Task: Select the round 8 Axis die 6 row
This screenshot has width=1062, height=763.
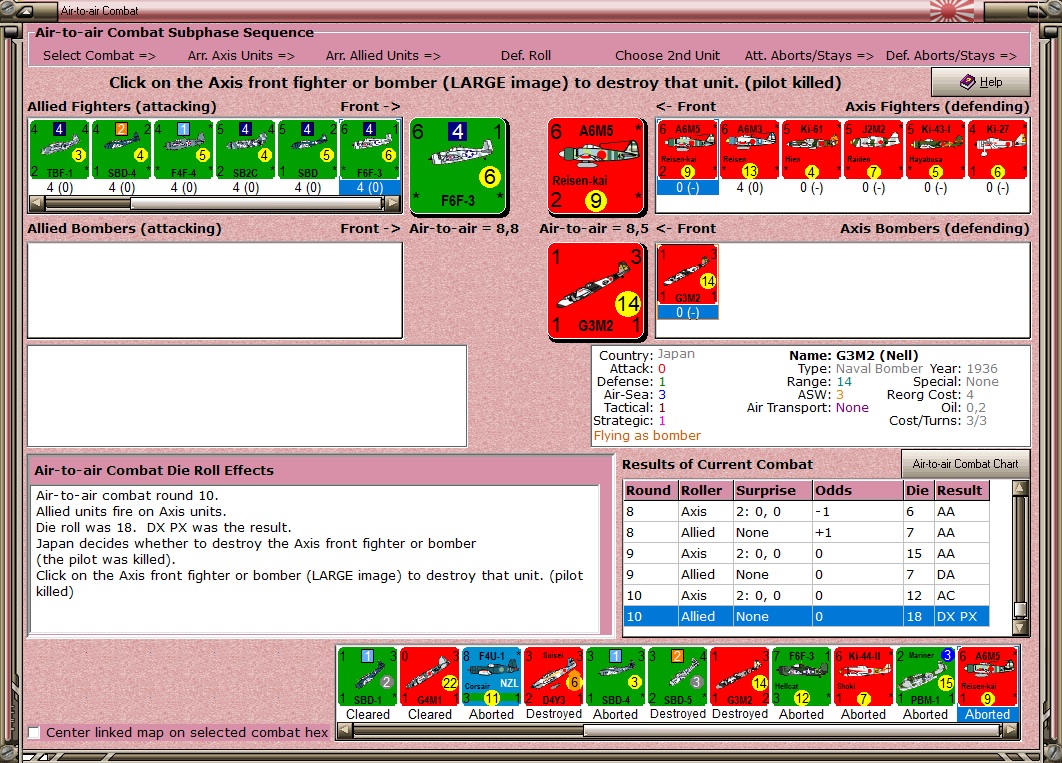Action: pos(806,511)
